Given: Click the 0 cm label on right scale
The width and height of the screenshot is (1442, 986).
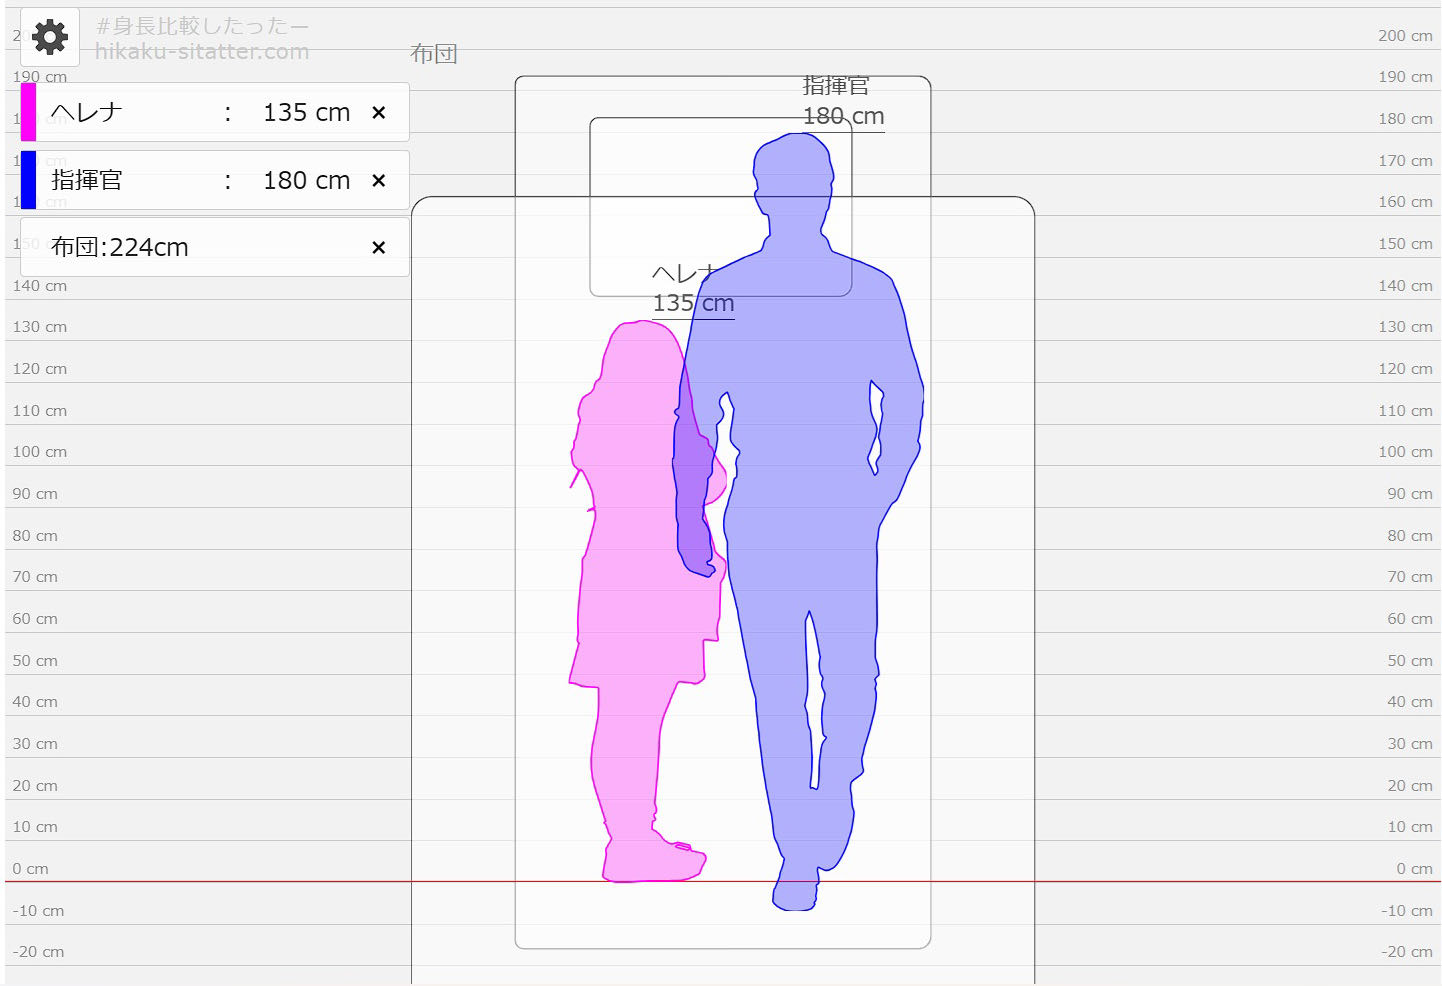Looking at the screenshot, I should click(x=1413, y=869).
